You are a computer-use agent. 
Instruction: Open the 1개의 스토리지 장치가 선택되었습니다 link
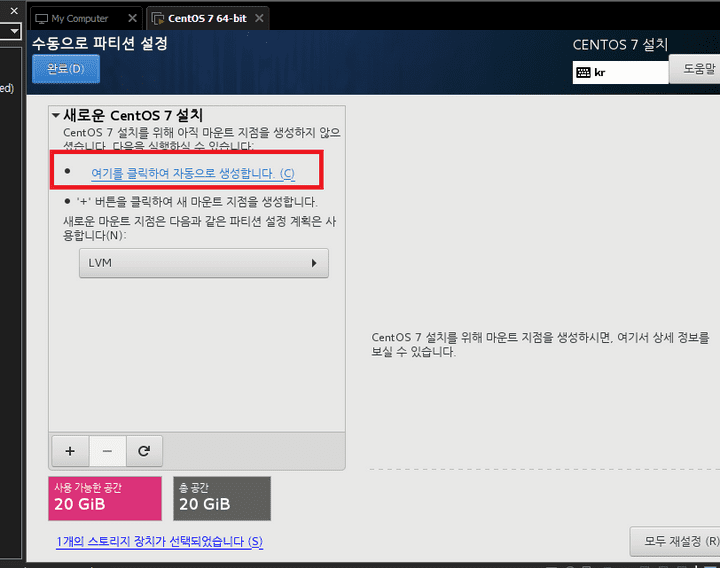(159, 541)
